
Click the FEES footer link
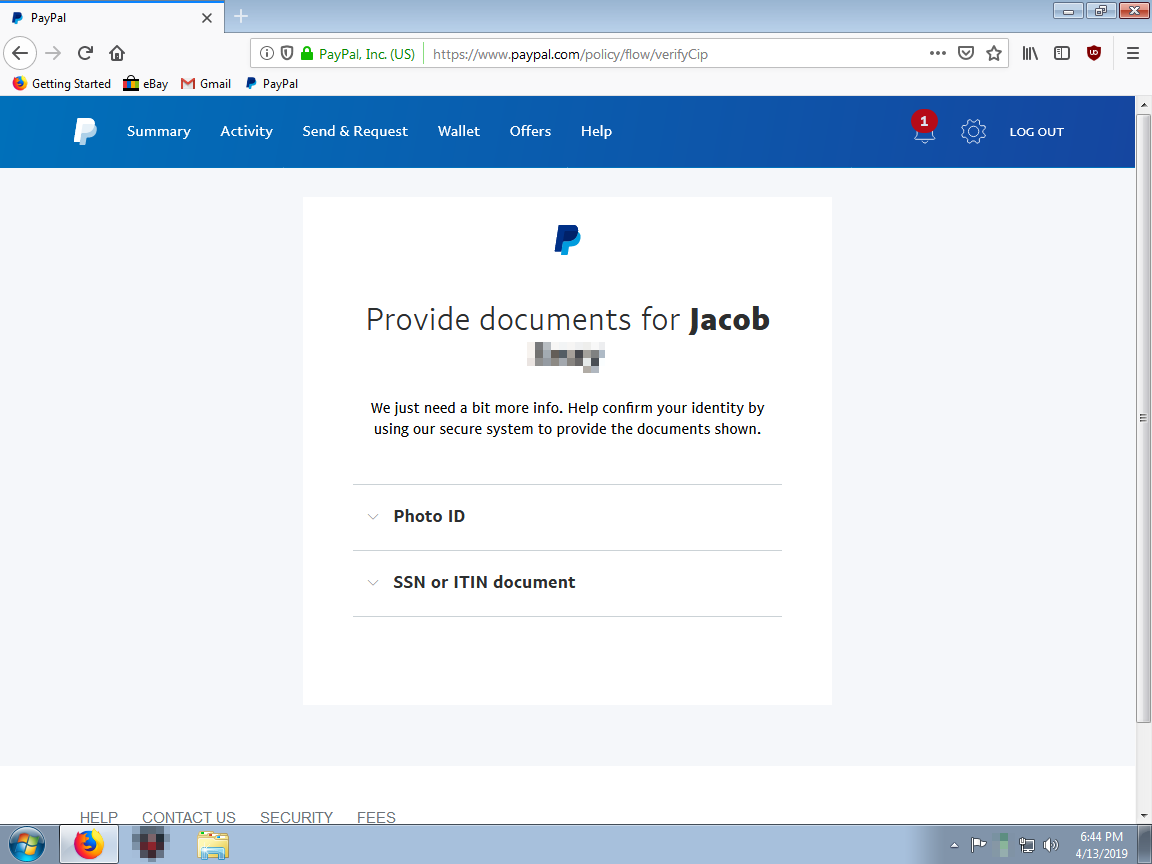click(376, 817)
